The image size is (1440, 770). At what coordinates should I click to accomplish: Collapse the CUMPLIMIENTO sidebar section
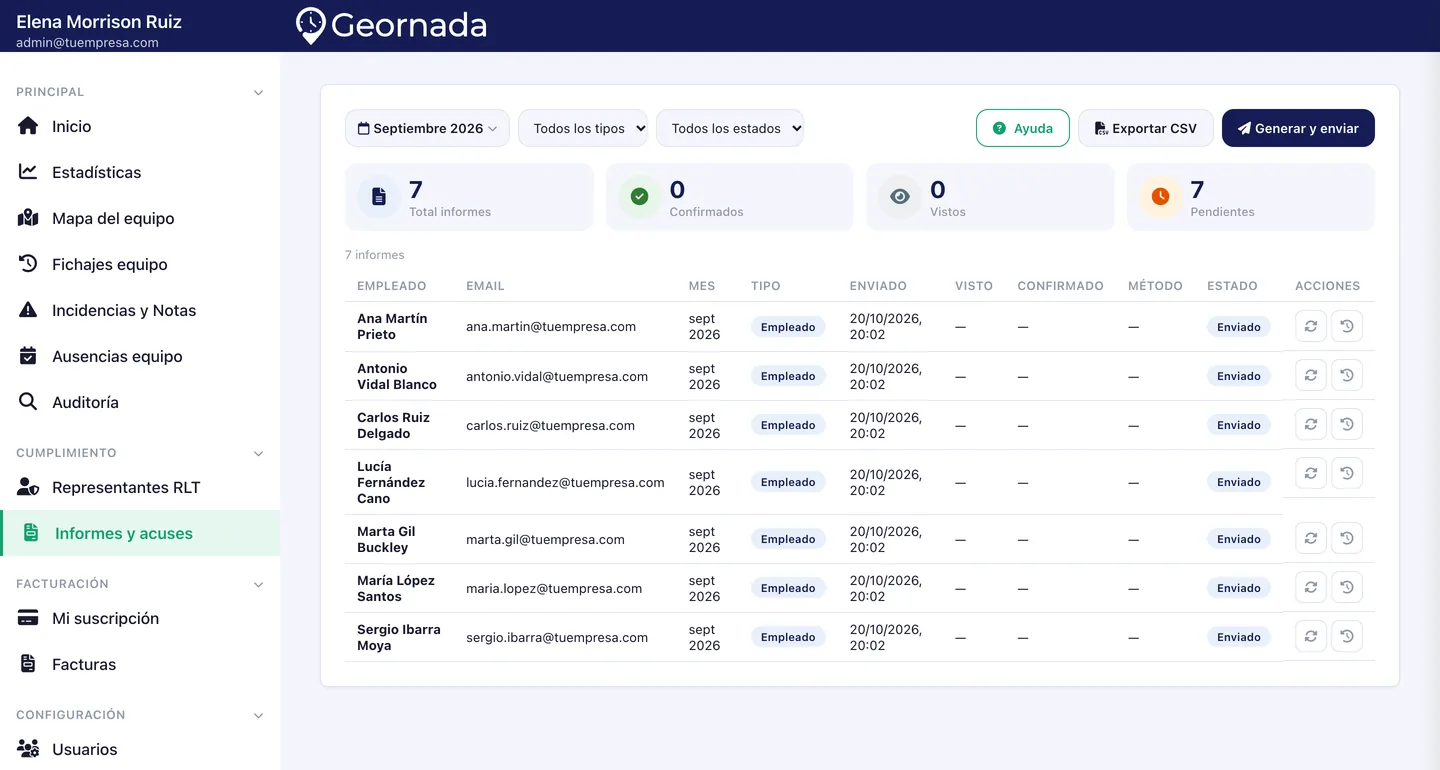point(258,454)
